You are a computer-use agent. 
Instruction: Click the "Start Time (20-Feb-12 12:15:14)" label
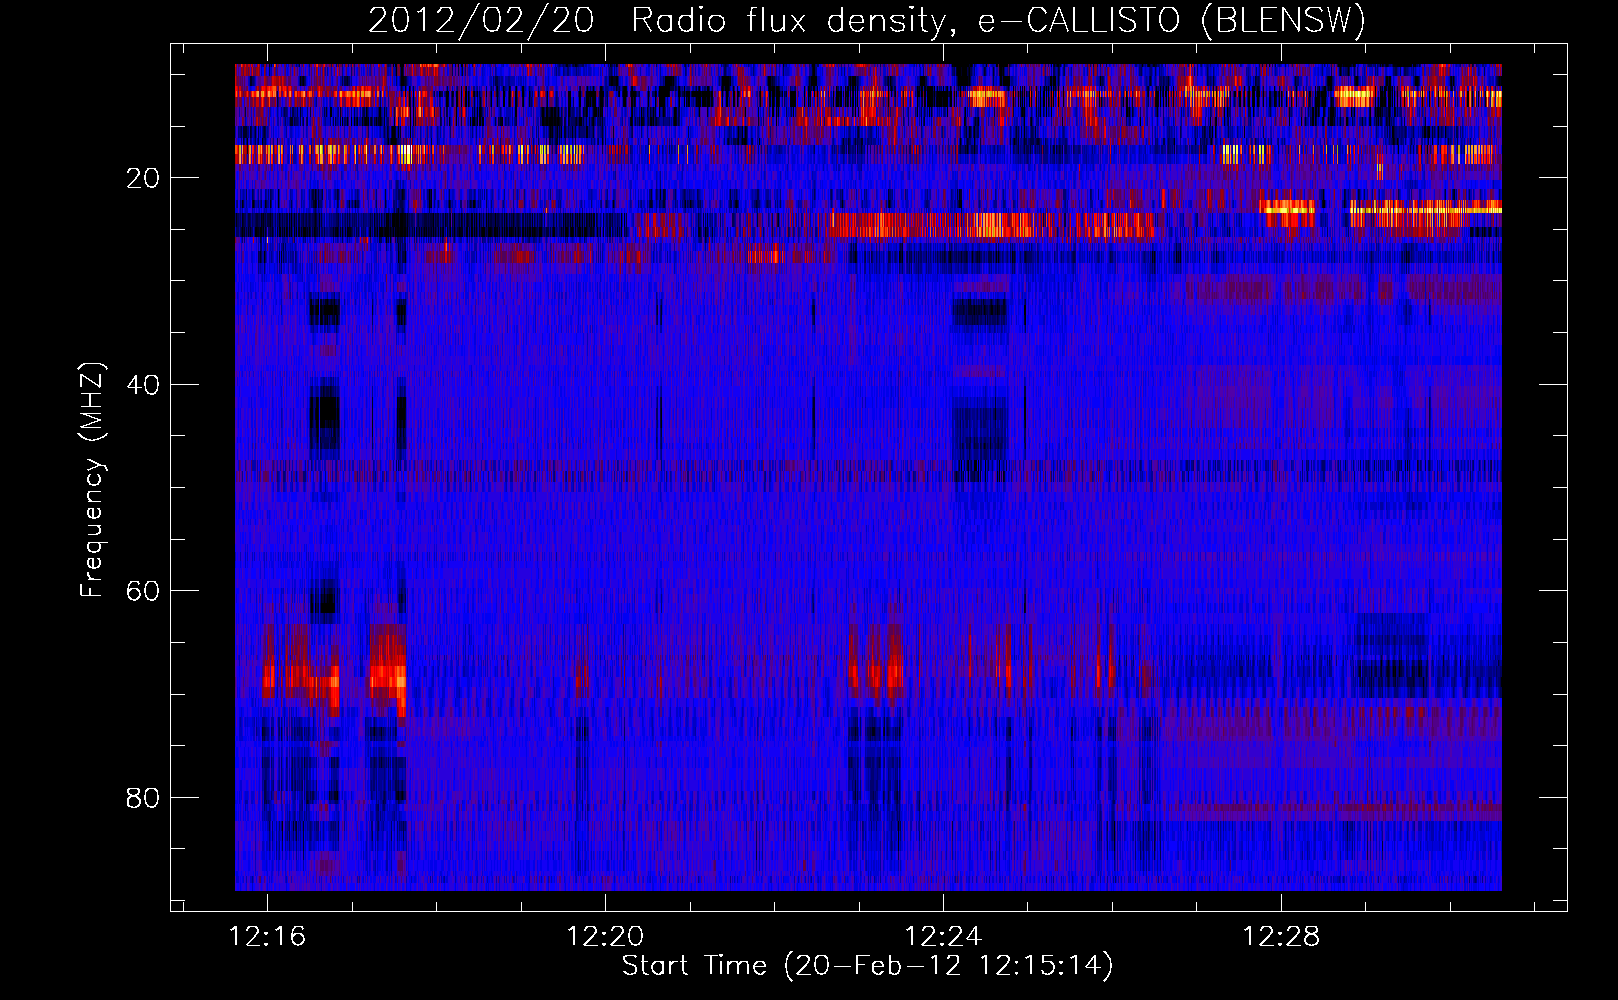(x=867, y=966)
